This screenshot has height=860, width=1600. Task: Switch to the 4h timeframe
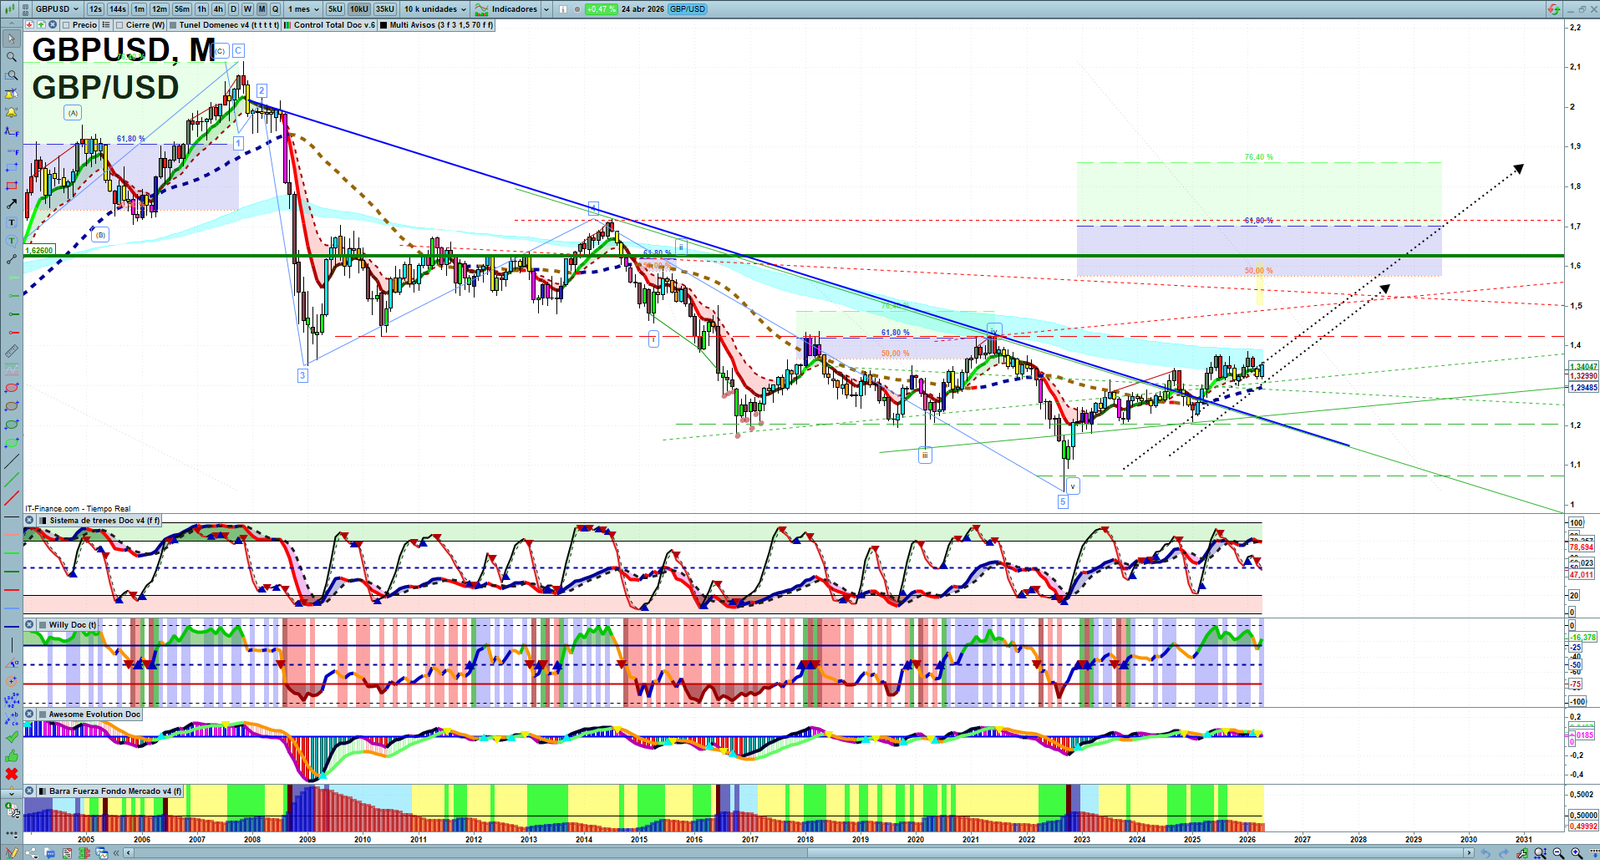pyautogui.click(x=218, y=9)
